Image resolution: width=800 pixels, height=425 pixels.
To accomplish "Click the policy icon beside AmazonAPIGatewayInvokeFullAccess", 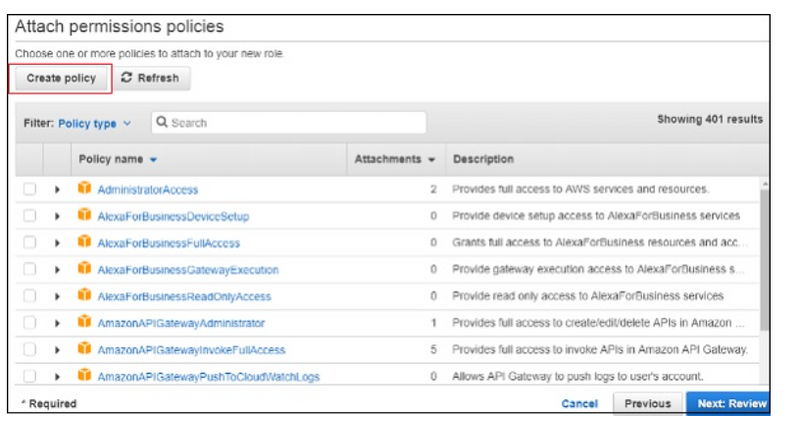I will (x=84, y=348).
